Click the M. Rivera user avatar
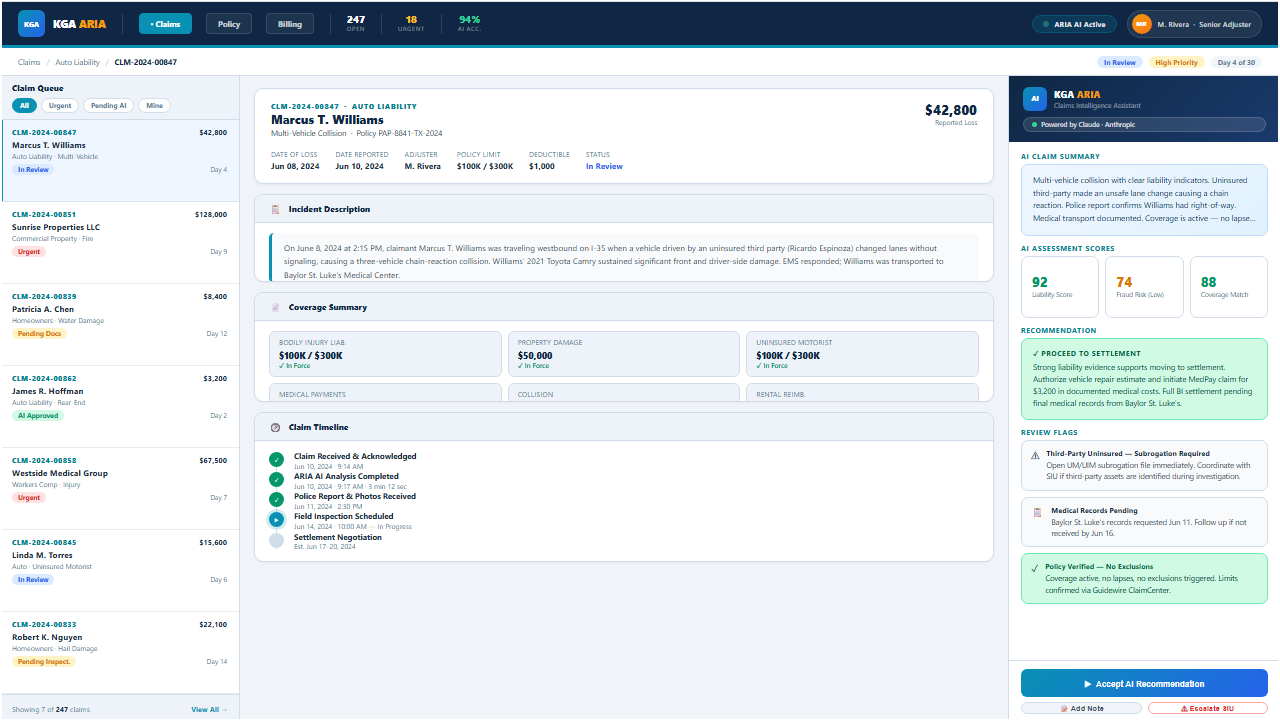 1142,24
